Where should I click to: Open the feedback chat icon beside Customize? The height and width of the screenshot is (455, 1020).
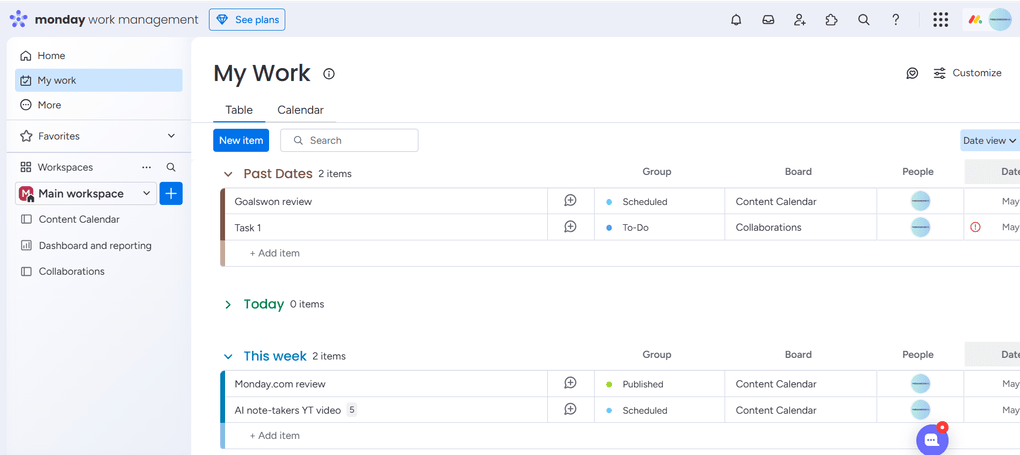(912, 73)
